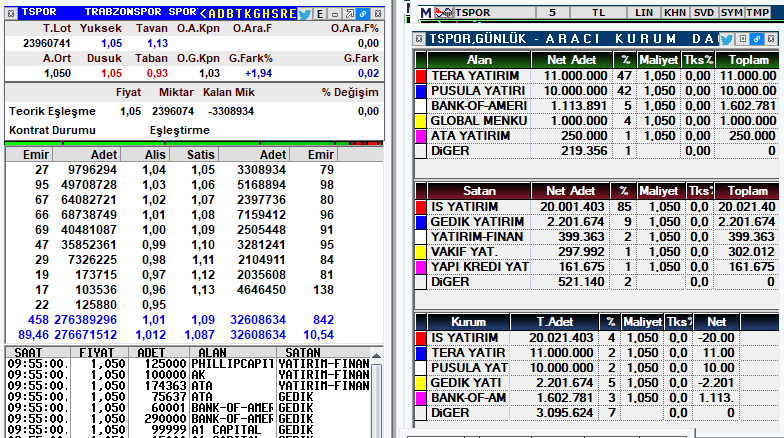This screenshot has width=784, height=438.
Task: Click the Kurum column header
Action: point(468,322)
